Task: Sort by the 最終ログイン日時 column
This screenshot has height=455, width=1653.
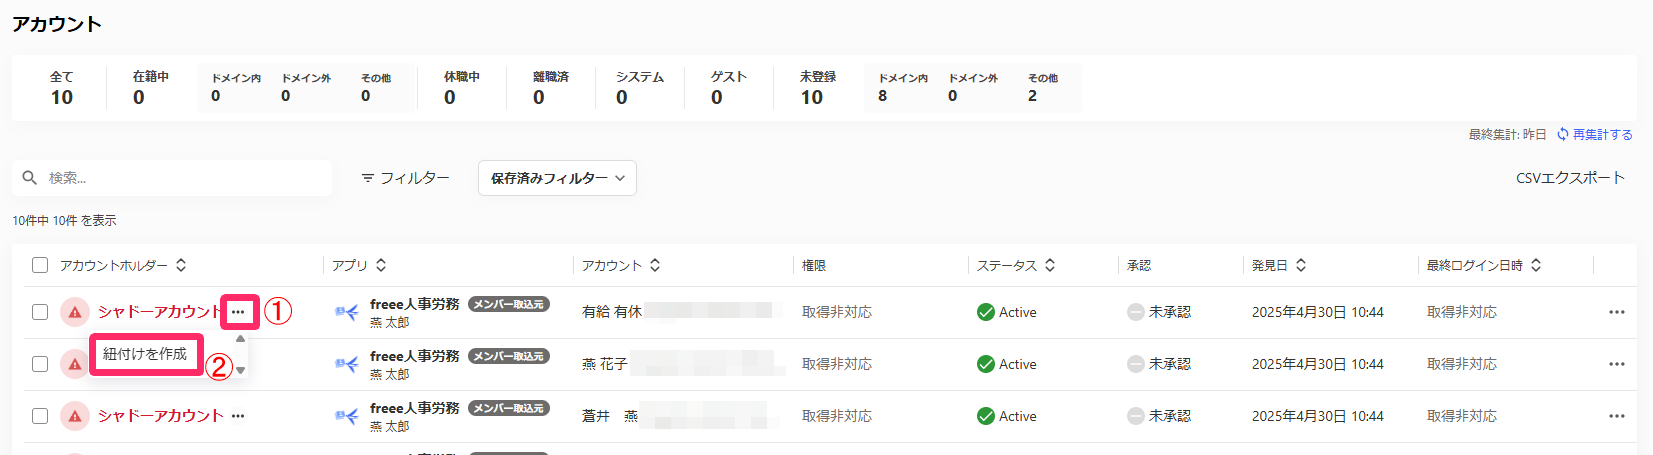Action: tap(1536, 265)
